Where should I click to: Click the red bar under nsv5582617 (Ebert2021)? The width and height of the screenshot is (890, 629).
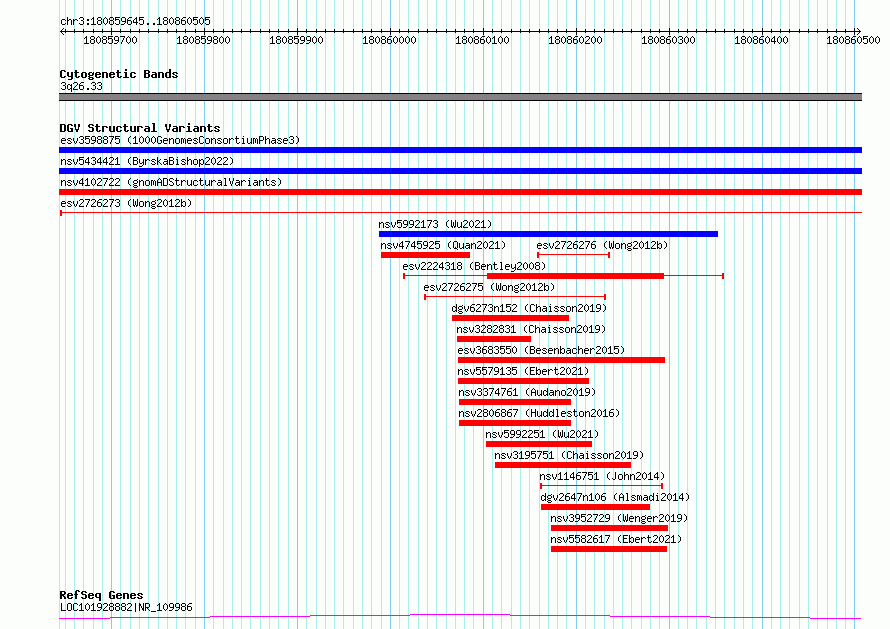click(x=609, y=549)
